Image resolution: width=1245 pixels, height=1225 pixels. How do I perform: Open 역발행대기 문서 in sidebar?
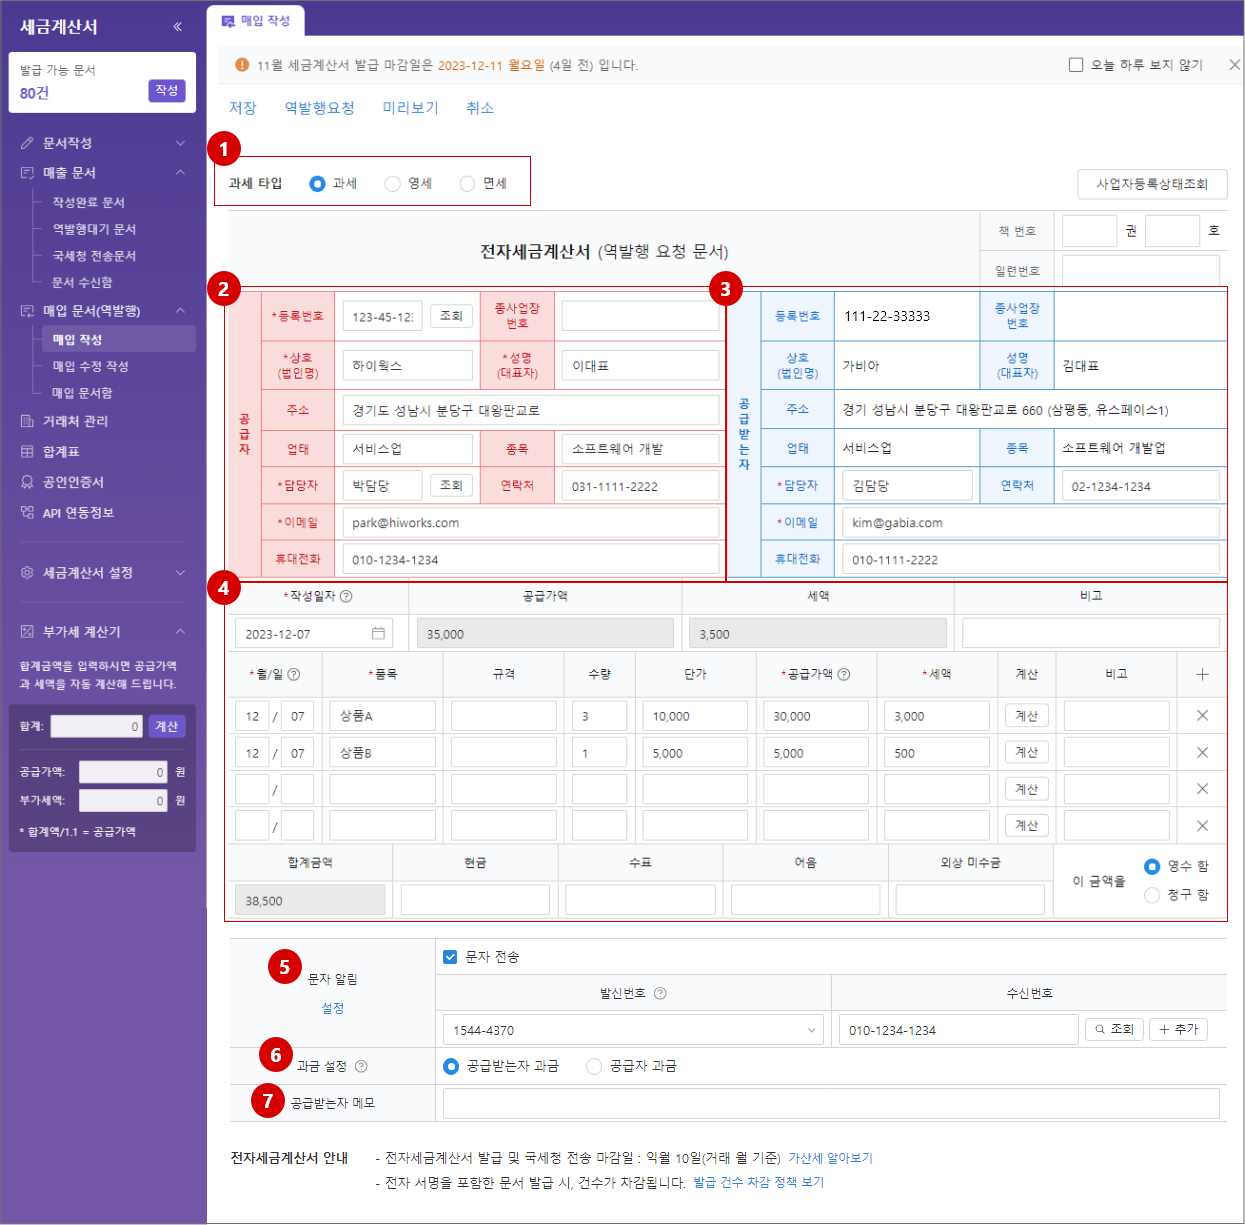tap(94, 229)
